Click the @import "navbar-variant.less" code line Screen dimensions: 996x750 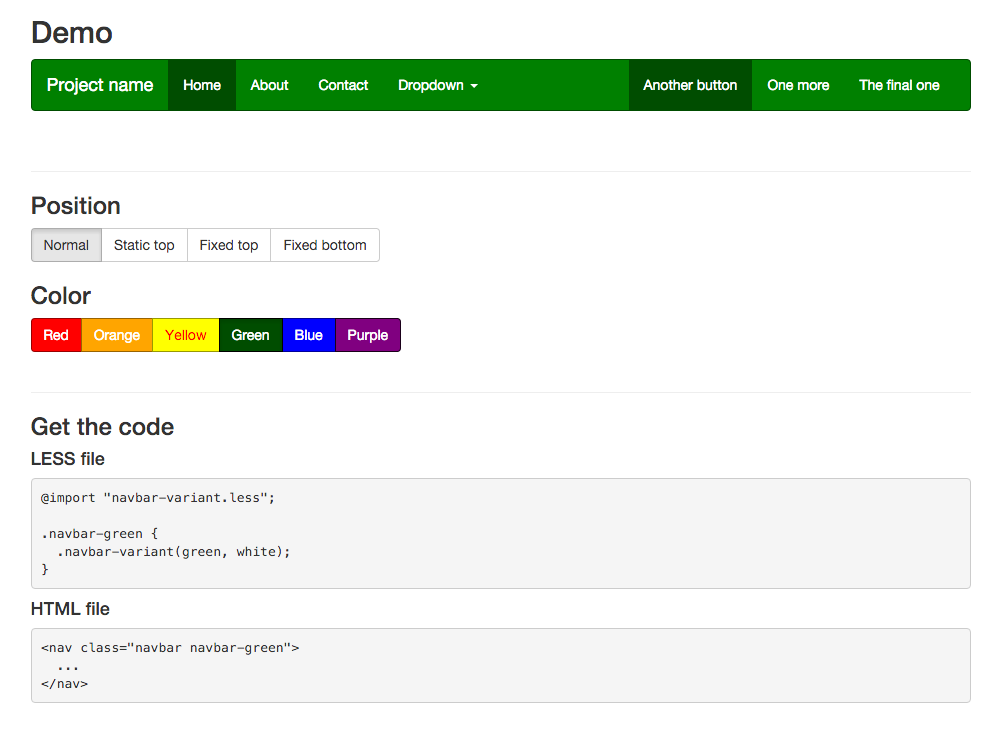pyautogui.click(x=158, y=498)
